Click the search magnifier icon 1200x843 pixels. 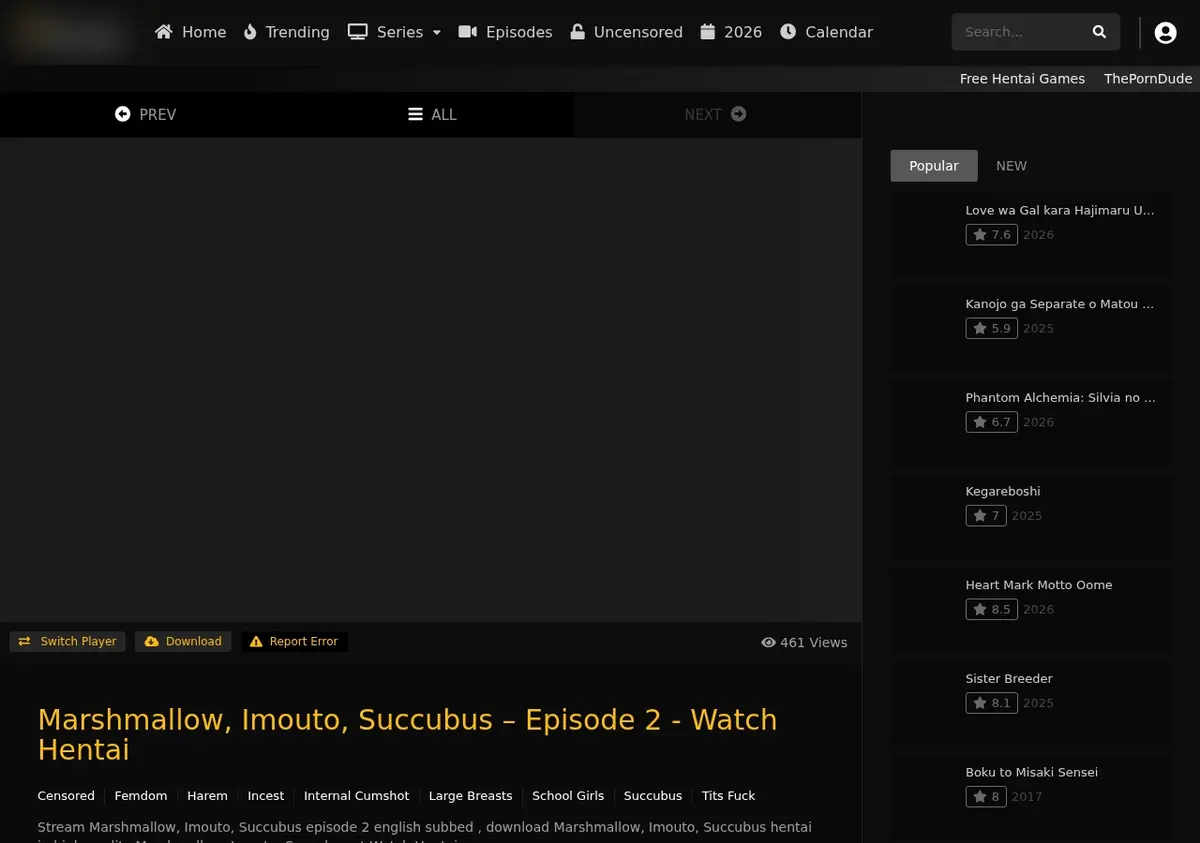(1099, 32)
